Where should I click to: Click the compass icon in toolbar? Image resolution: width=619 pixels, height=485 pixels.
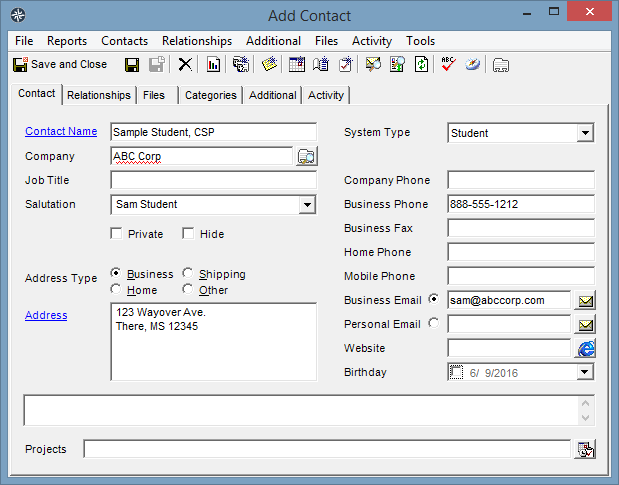click(473, 65)
